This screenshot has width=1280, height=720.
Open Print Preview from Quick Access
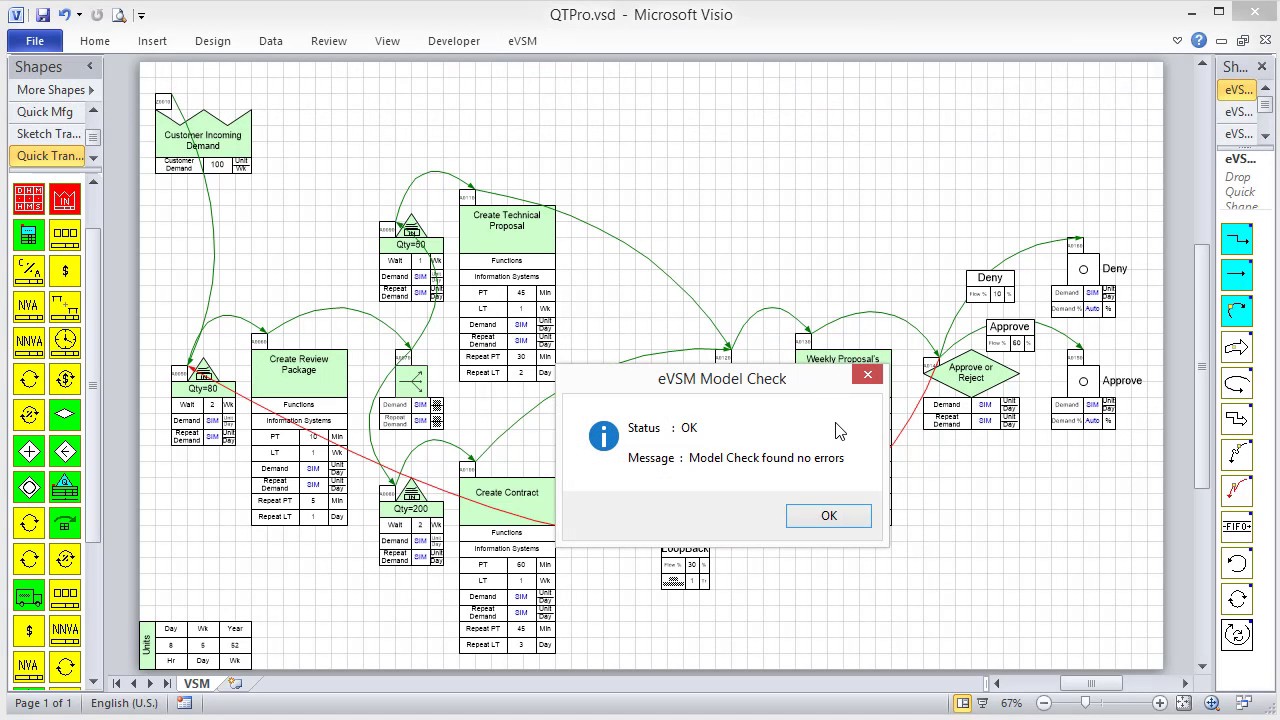[x=119, y=15]
